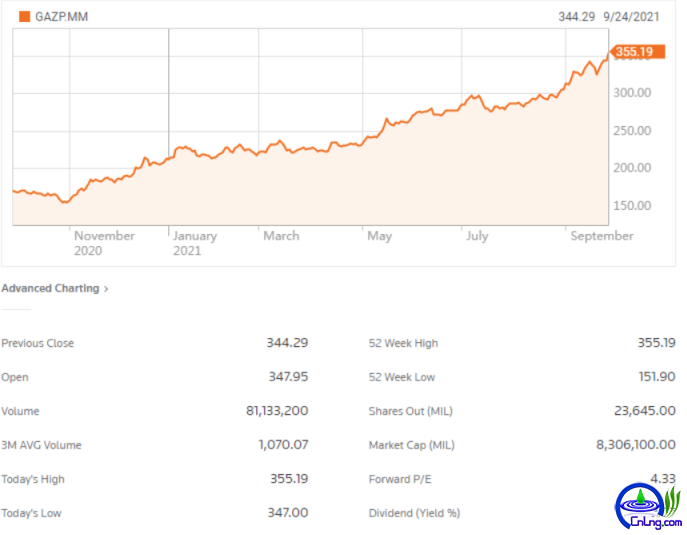
Task: Click the CnLng.com watermark logo
Action: point(648,507)
